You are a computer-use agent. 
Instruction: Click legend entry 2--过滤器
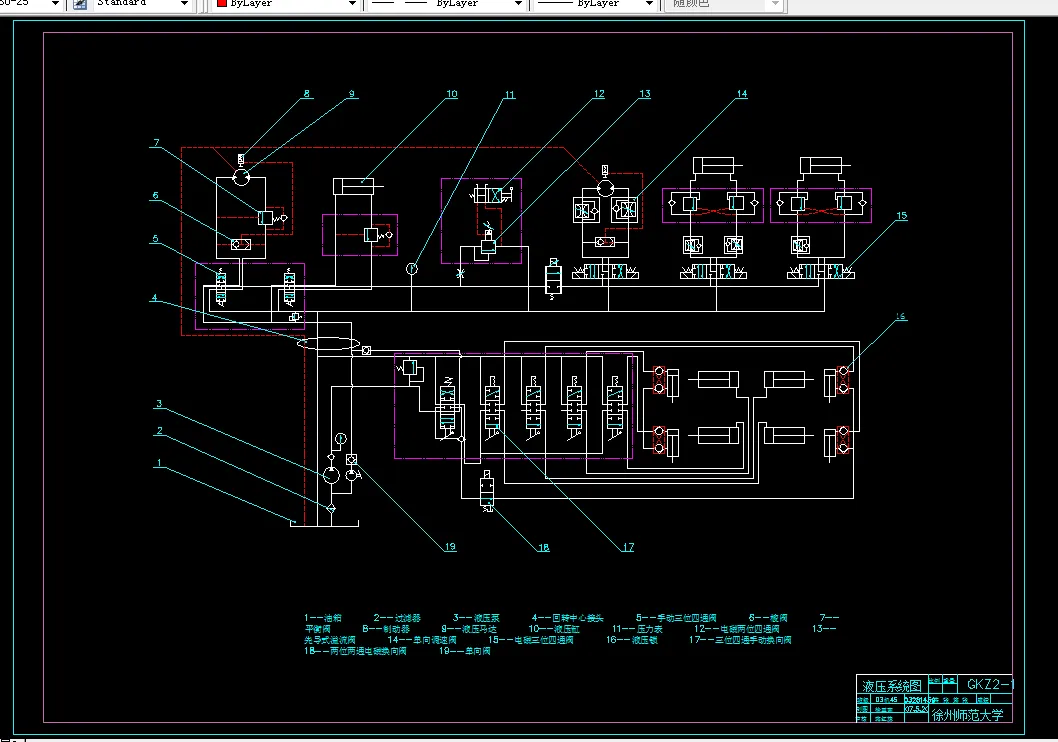pos(397,618)
